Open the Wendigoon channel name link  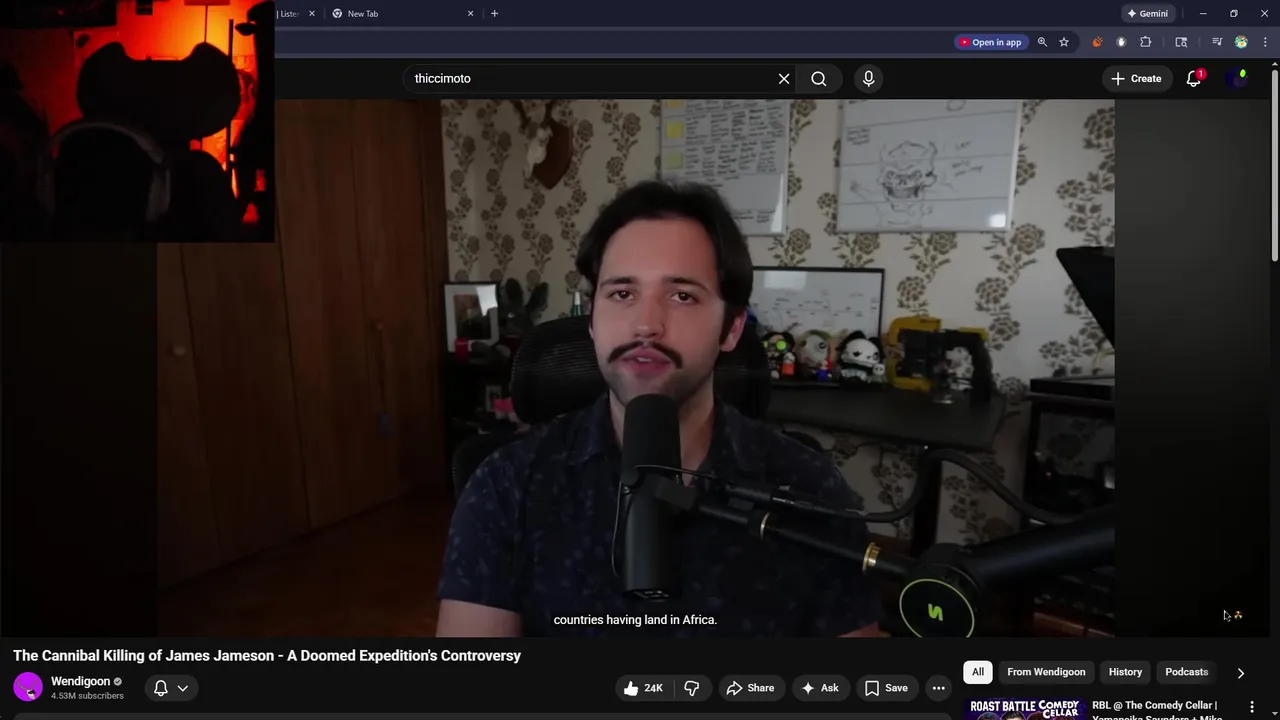tap(80, 681)
